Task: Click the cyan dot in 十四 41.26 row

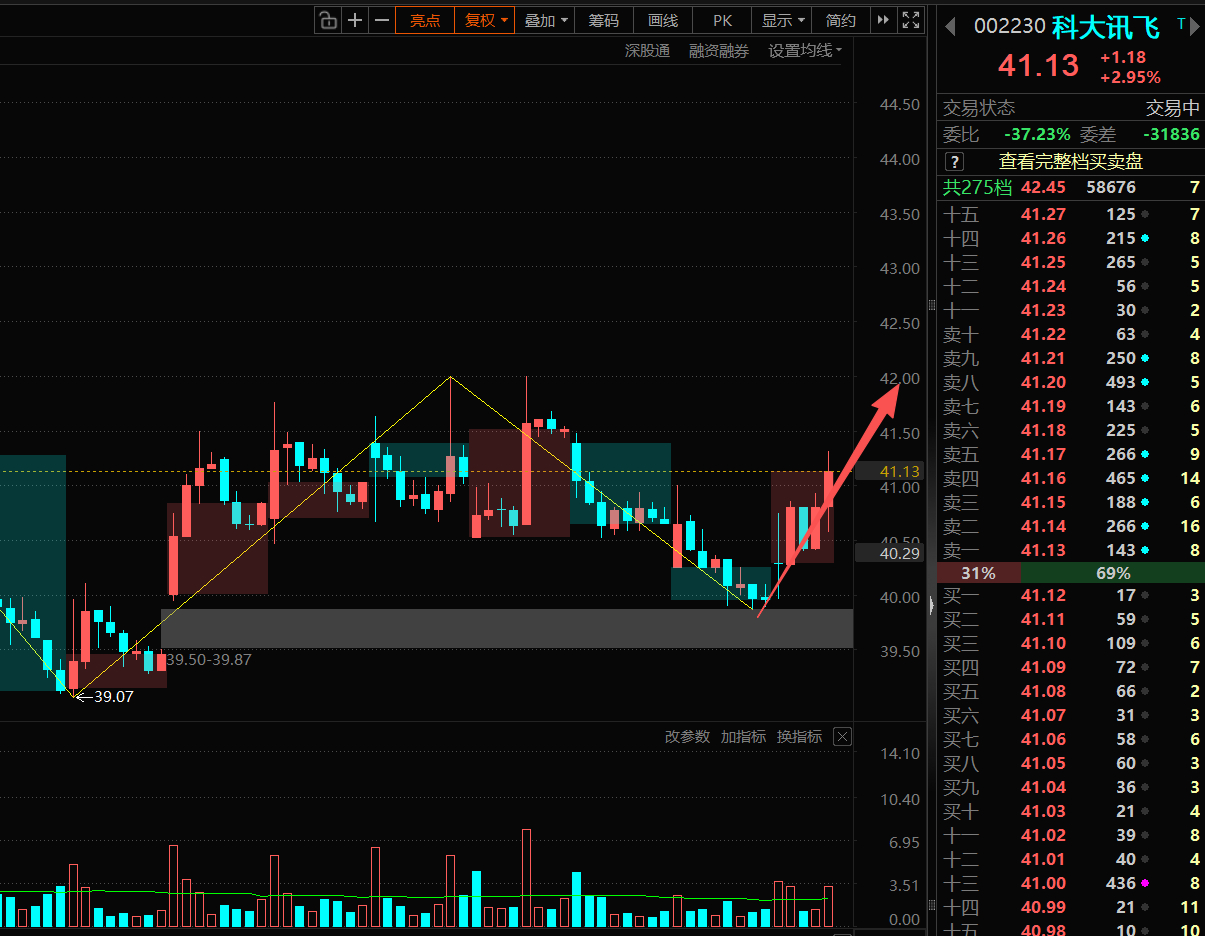Action: pos(1144,238)
